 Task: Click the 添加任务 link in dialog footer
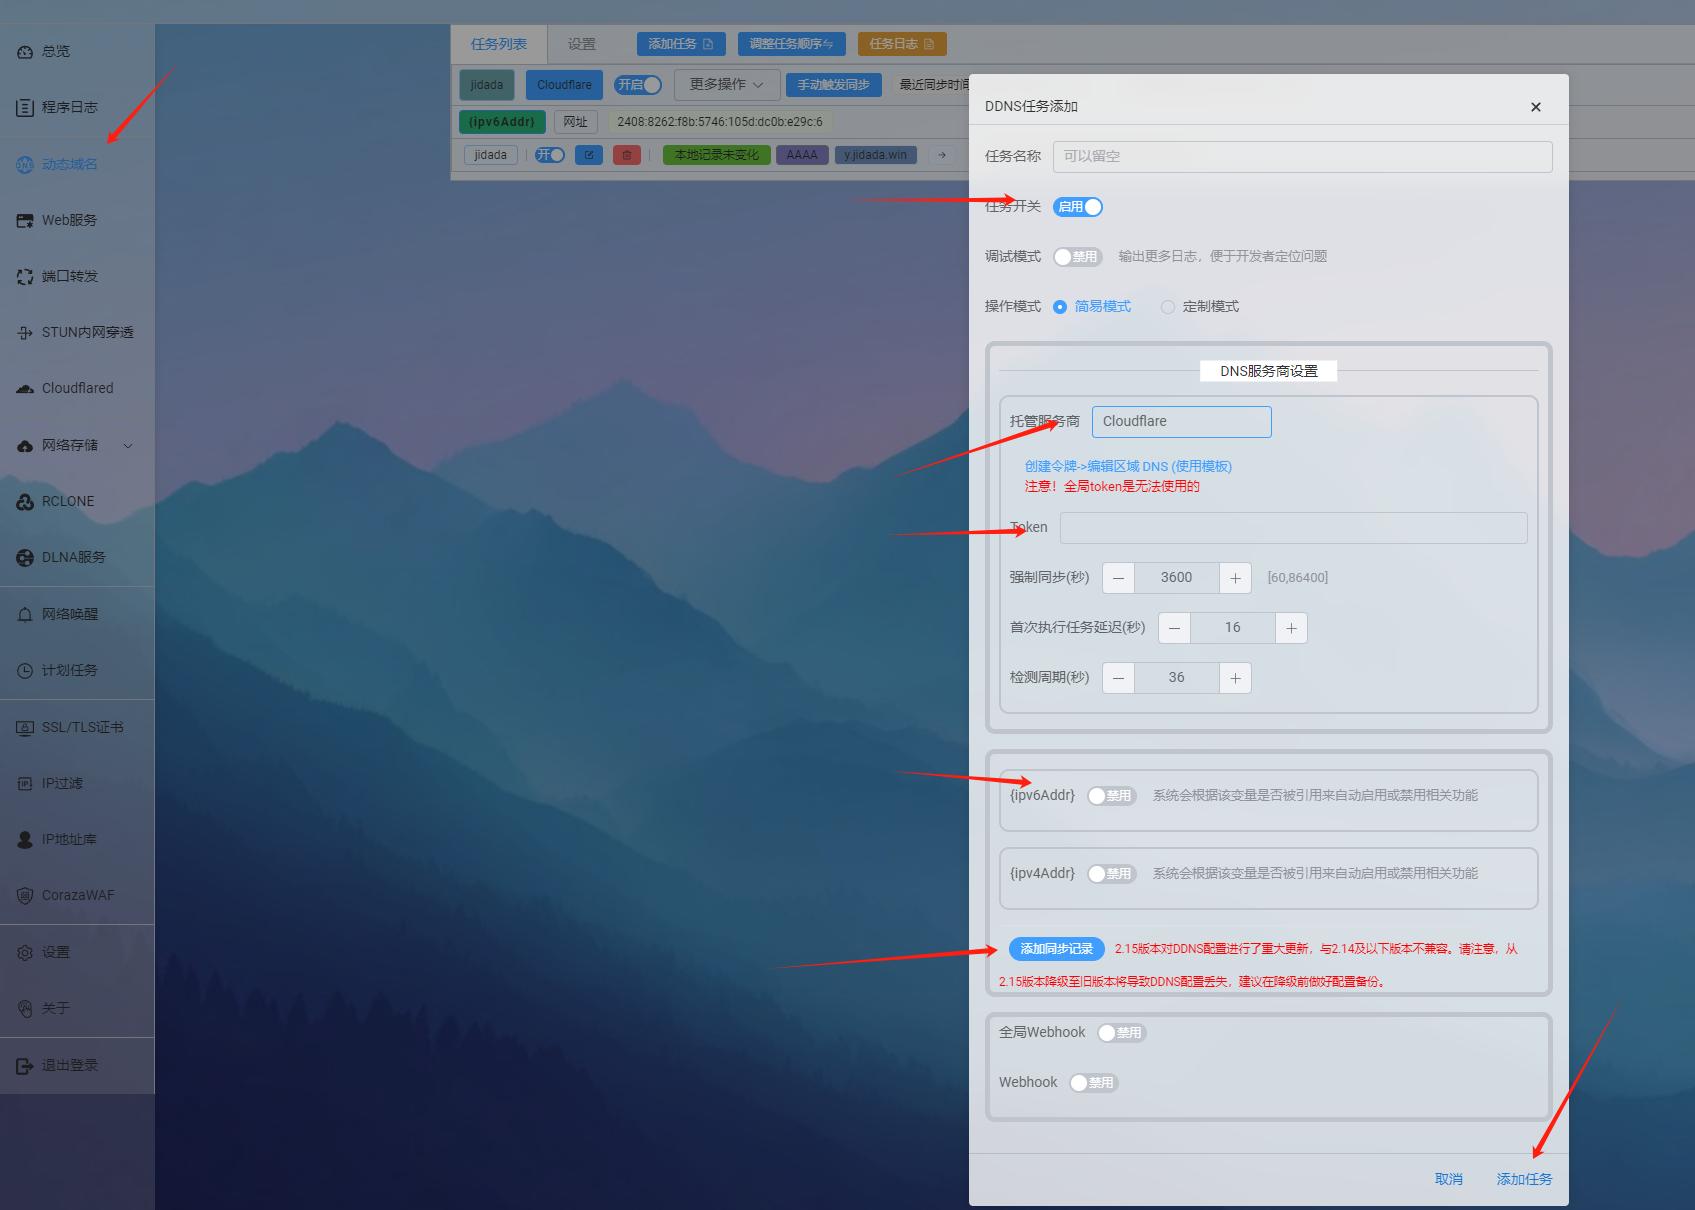point(1523,1179)
